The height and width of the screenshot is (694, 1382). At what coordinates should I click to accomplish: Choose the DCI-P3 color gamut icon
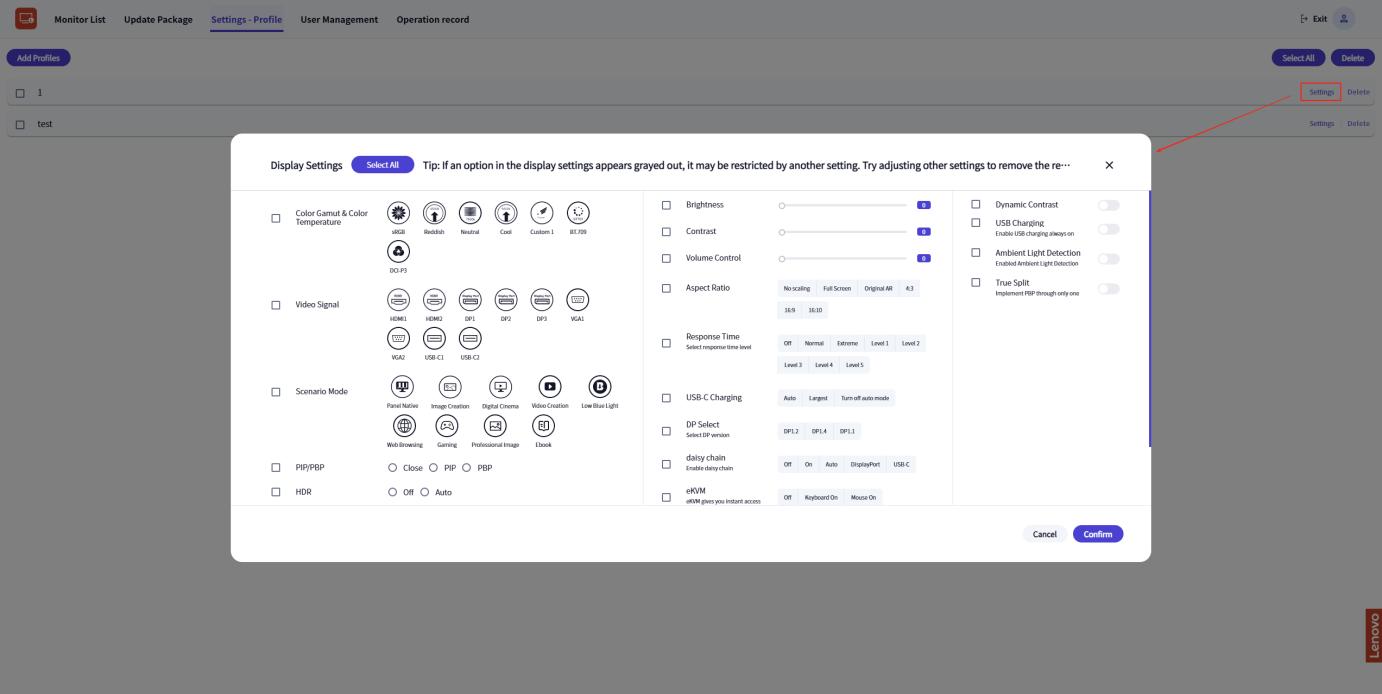pos(398,251)
